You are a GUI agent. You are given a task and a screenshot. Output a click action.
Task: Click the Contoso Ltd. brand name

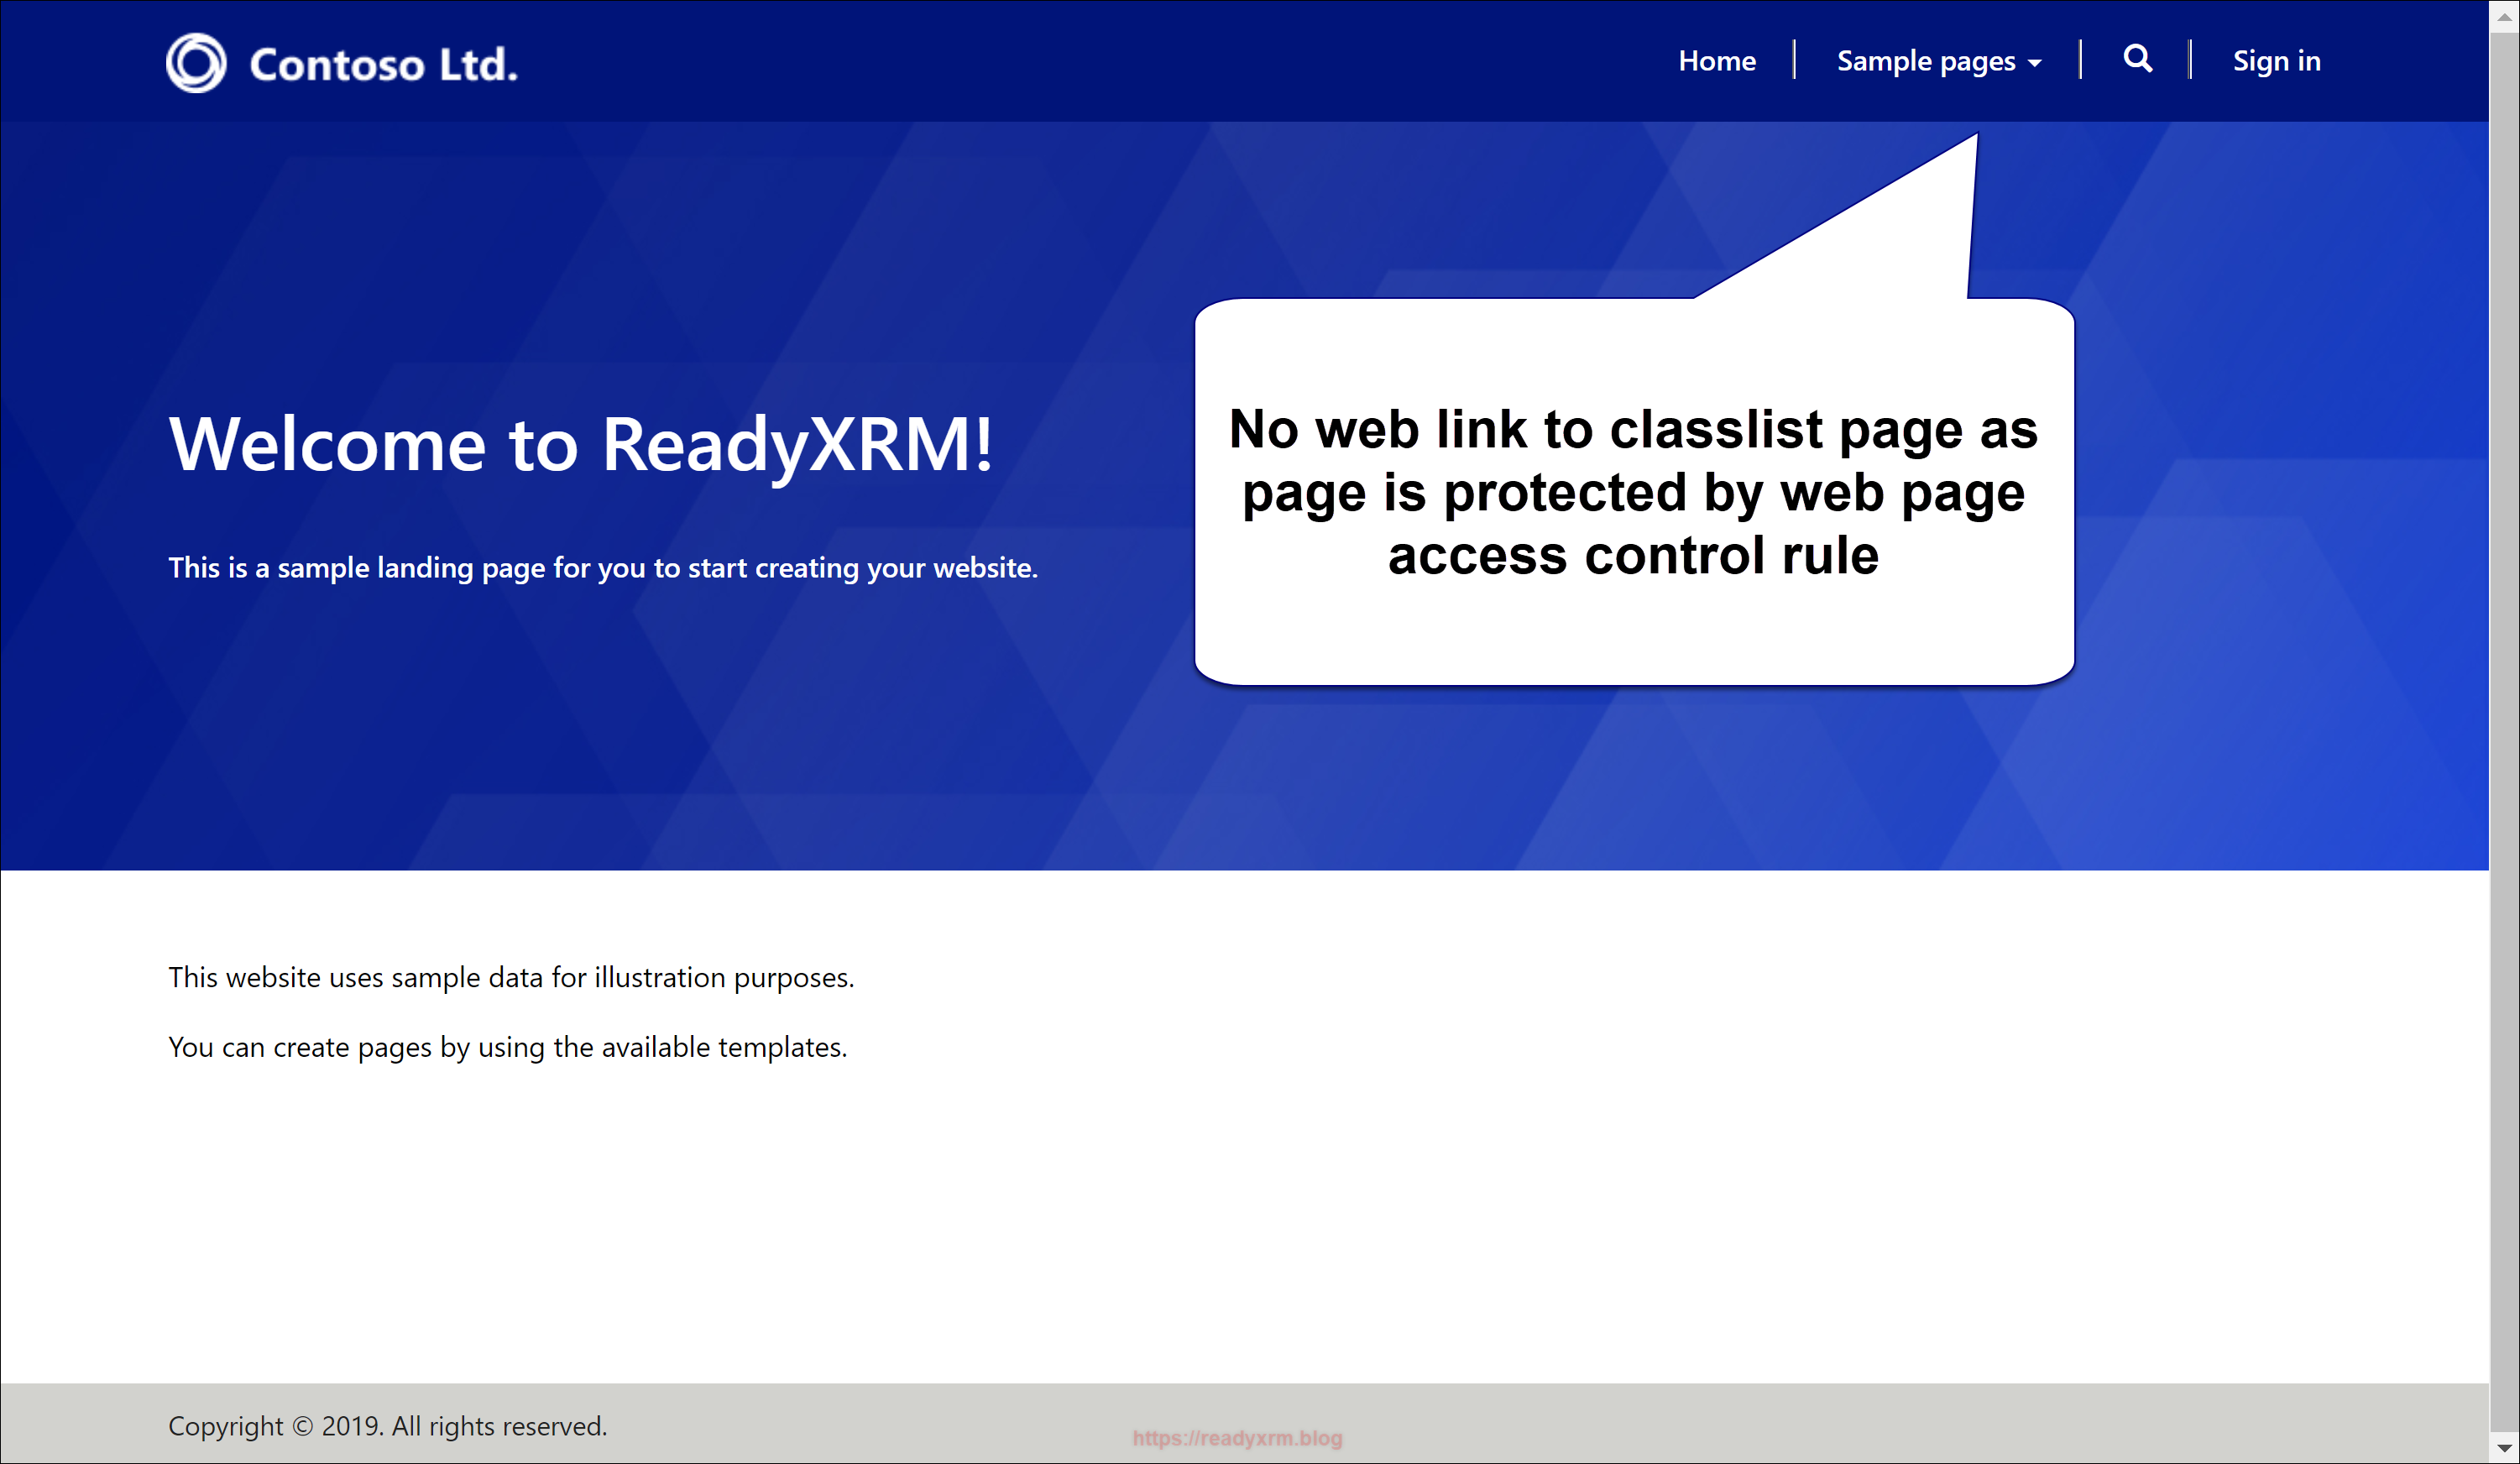click(383, 64)
